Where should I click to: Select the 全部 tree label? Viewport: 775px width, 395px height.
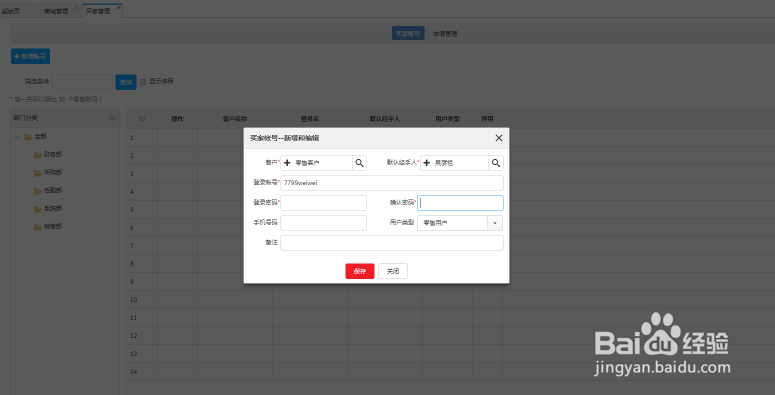click(41, 136)
